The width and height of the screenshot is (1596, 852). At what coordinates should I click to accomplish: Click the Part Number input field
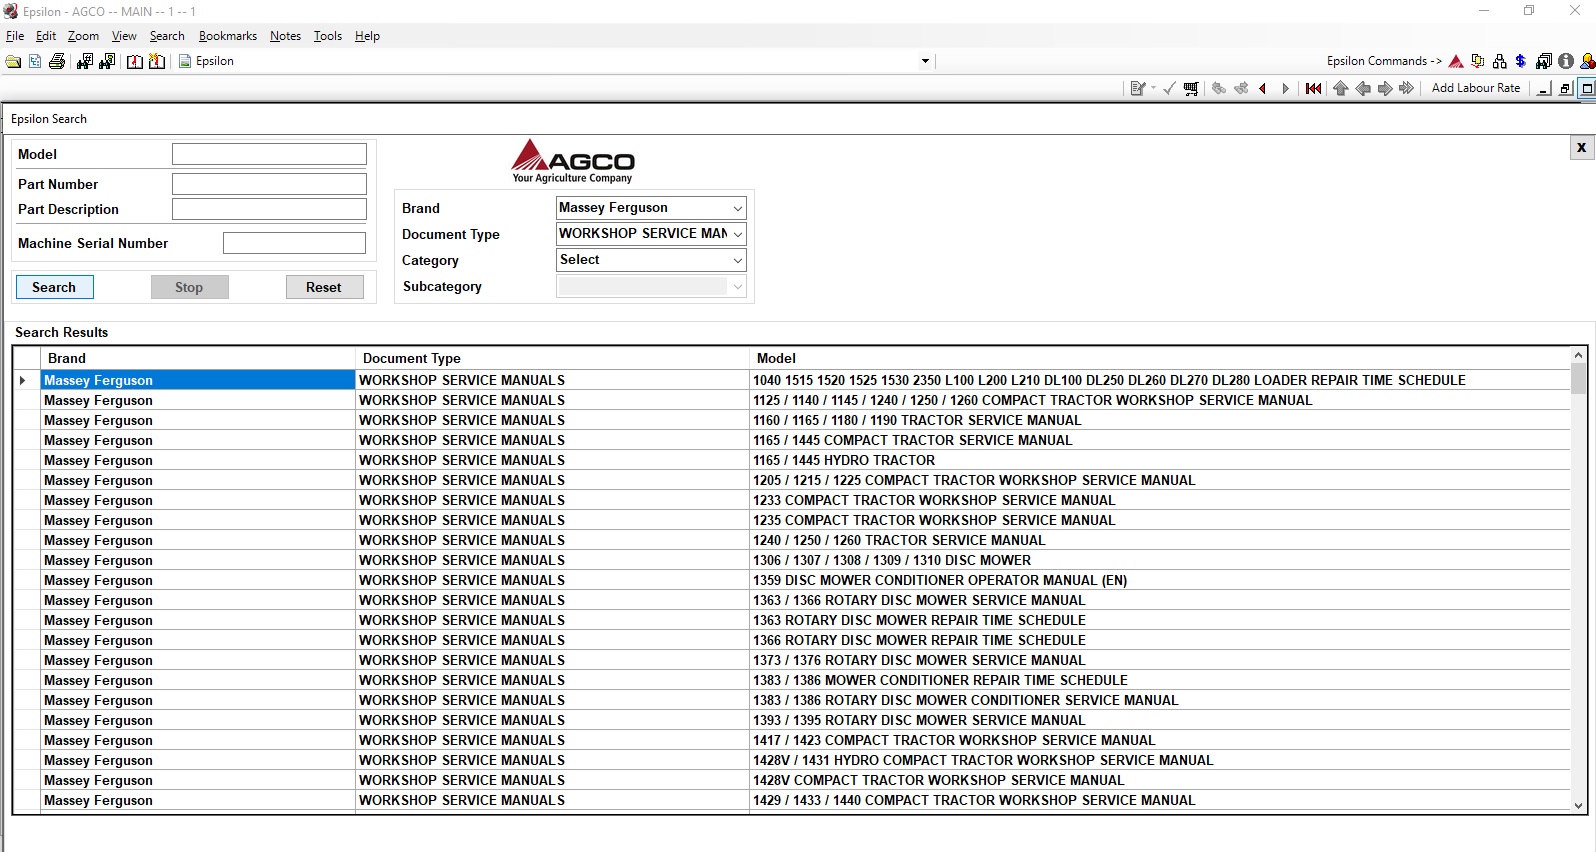tap(269, 184)
